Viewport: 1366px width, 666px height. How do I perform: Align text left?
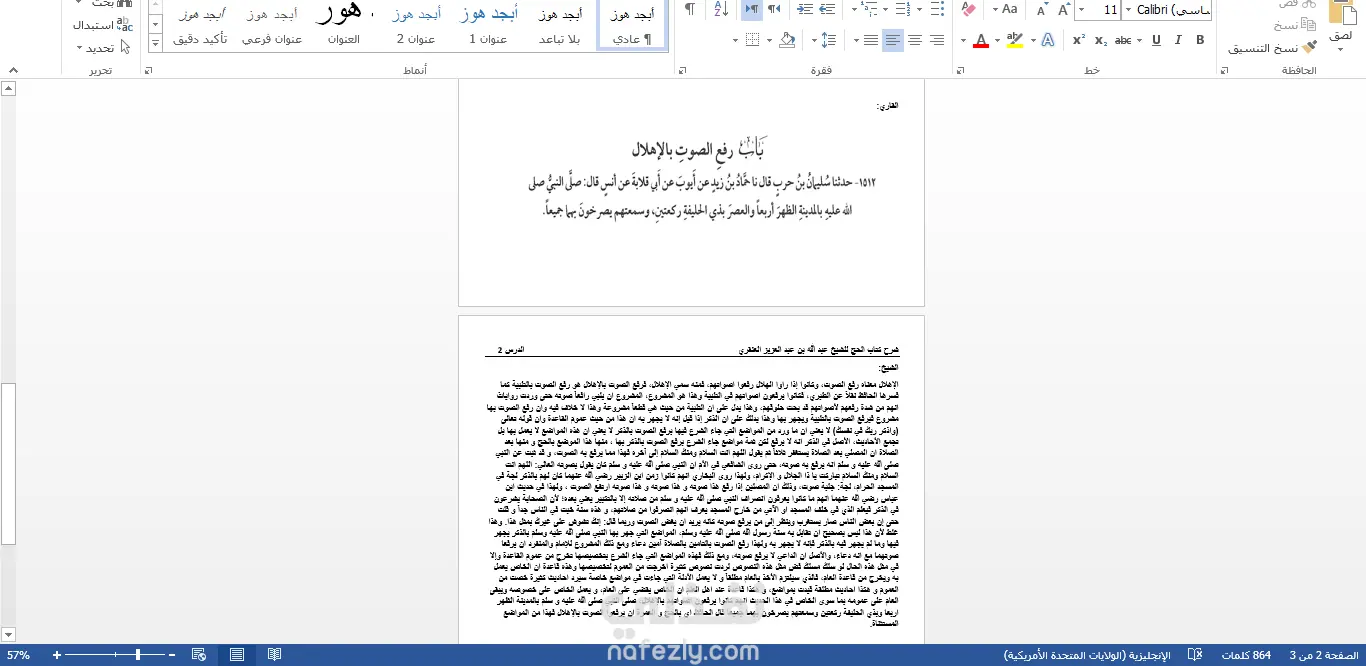tap(892, 40)
